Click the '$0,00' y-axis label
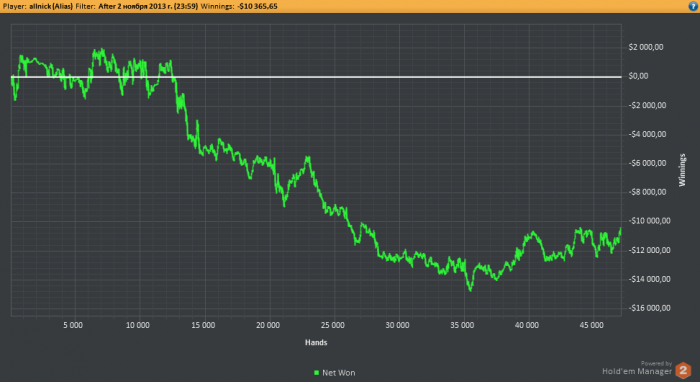 [638, 76]
